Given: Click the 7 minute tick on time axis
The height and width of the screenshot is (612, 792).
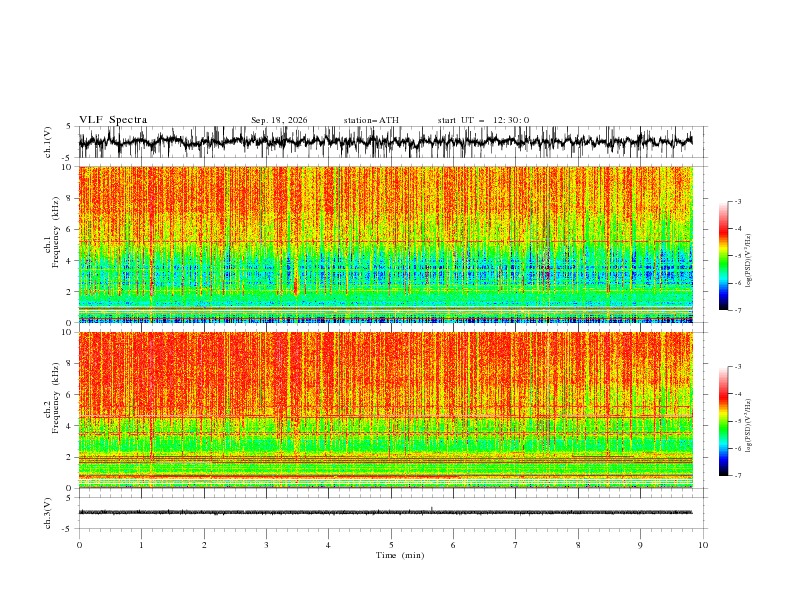Looking at the screenshot, I should coord(516,545).
